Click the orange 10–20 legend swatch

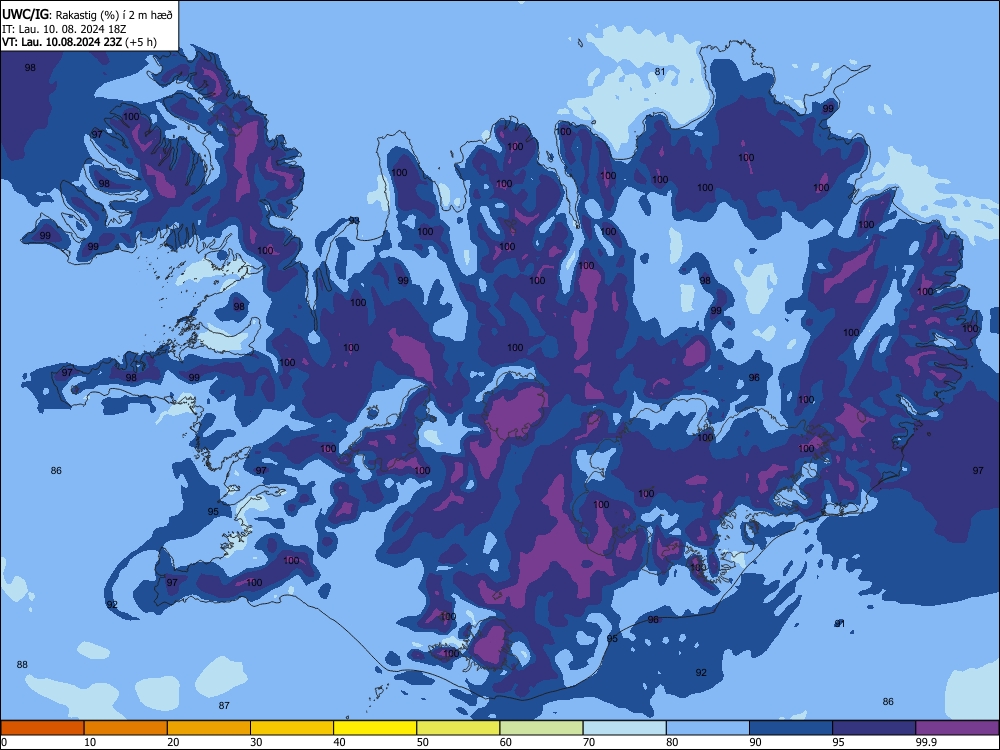(126, 728)
